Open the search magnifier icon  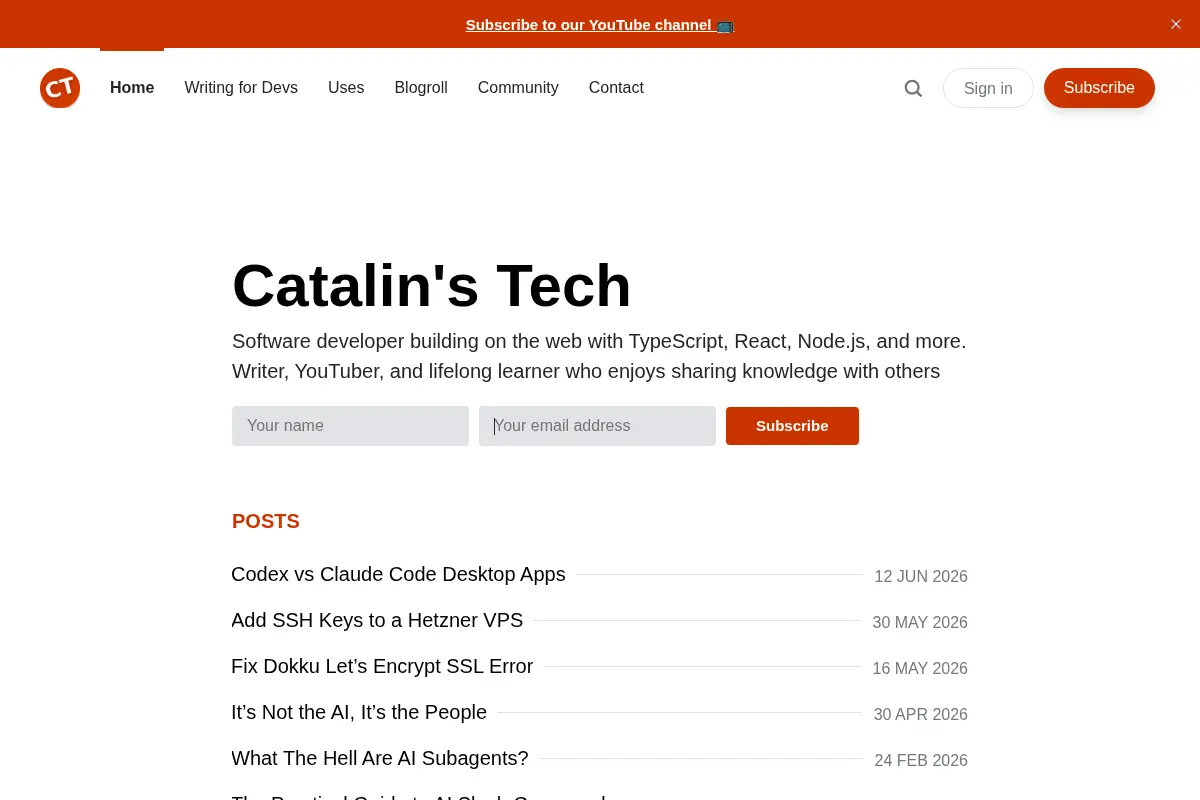click(x=913, y=88)
